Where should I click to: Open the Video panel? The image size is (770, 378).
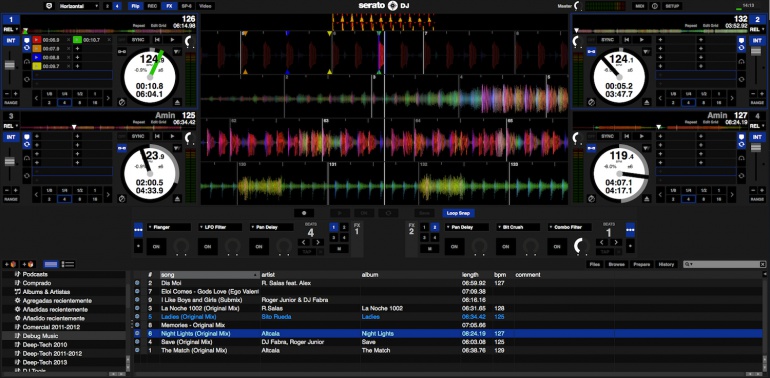pos(205,6)
